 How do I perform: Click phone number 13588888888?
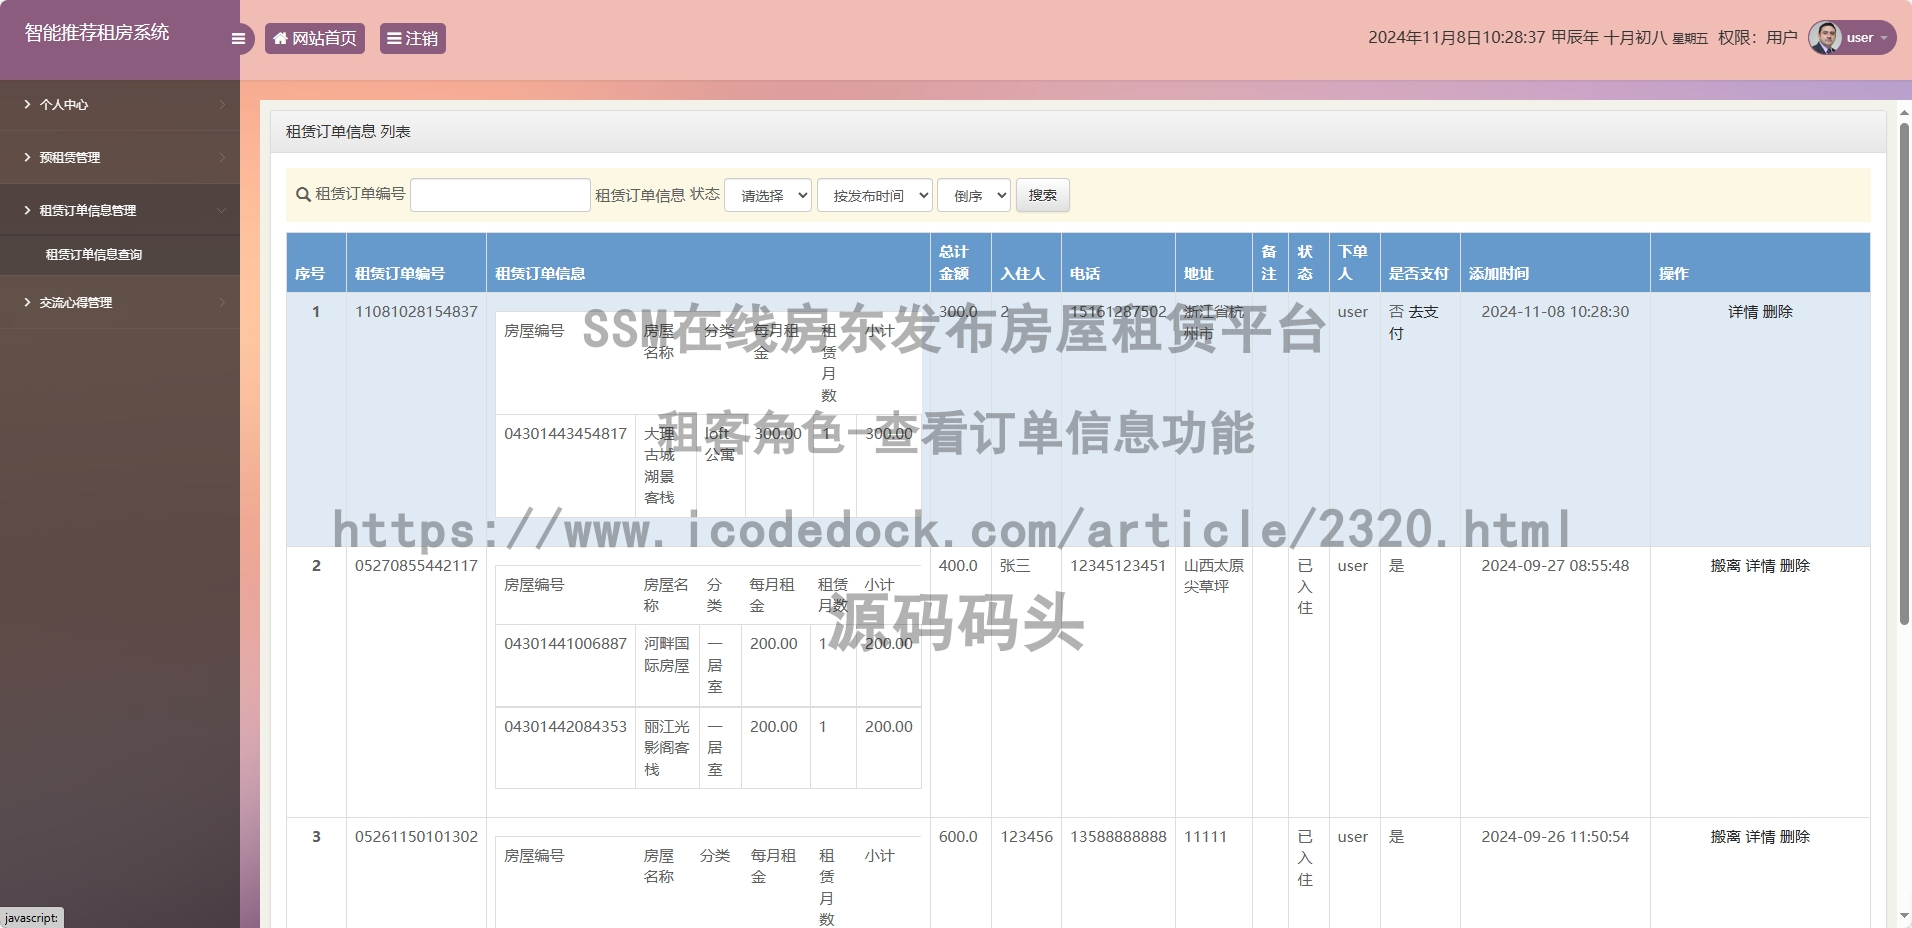tap(1118, 837)
